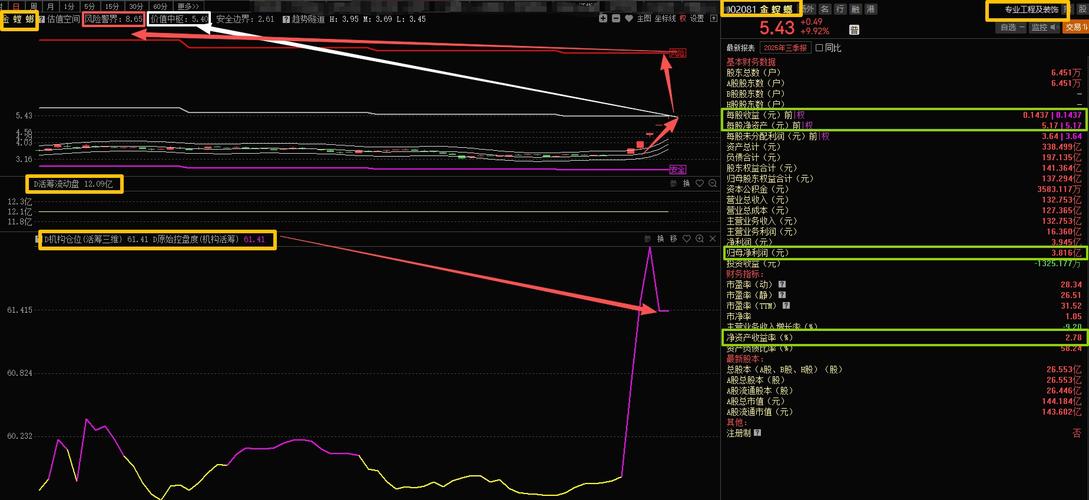Click 基本财务数据 section heading
This screenshot has width=1089, height=500.
[751, 62]
